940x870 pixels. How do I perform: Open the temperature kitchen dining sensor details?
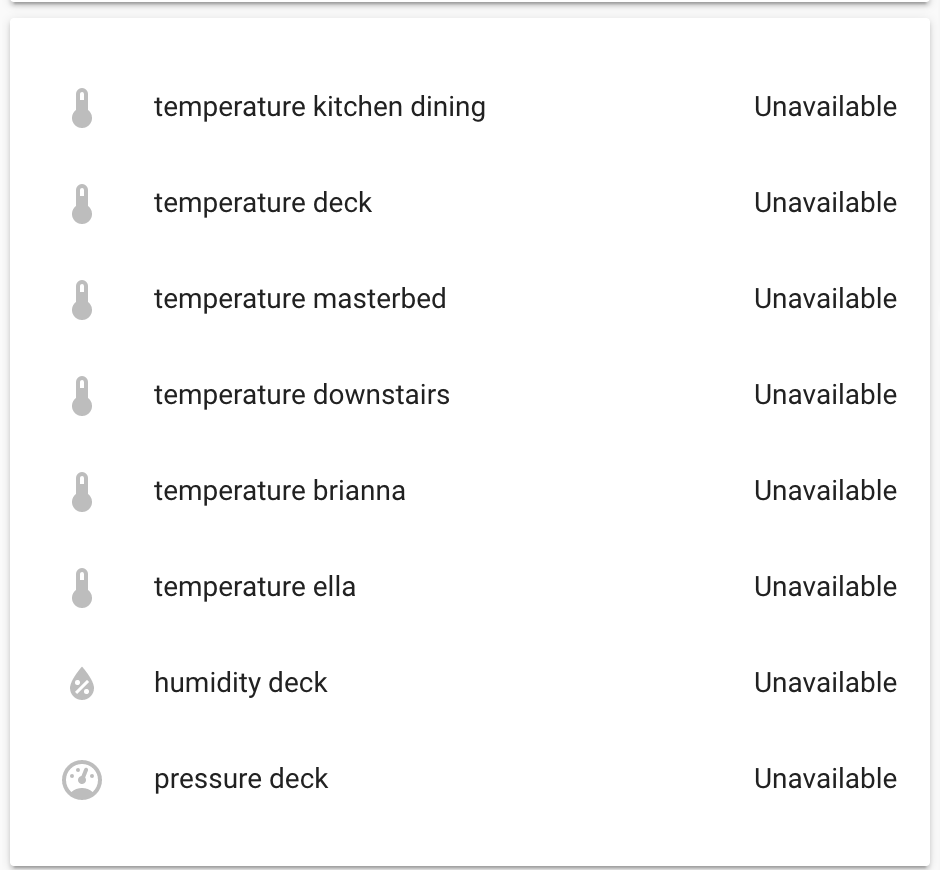pyautogui.click(x=319, y=107)
